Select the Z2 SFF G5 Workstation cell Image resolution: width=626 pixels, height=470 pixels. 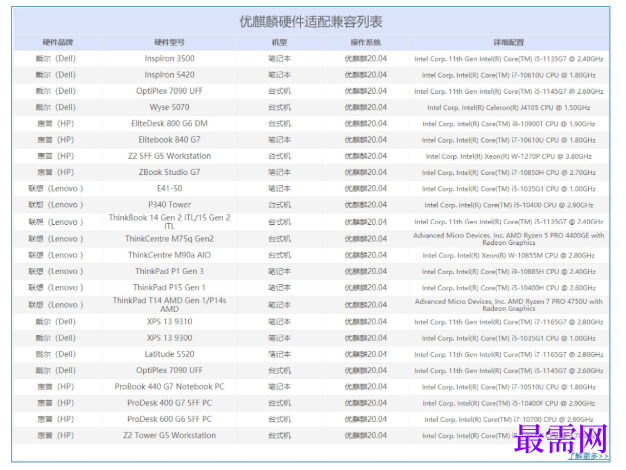(169, 156)
